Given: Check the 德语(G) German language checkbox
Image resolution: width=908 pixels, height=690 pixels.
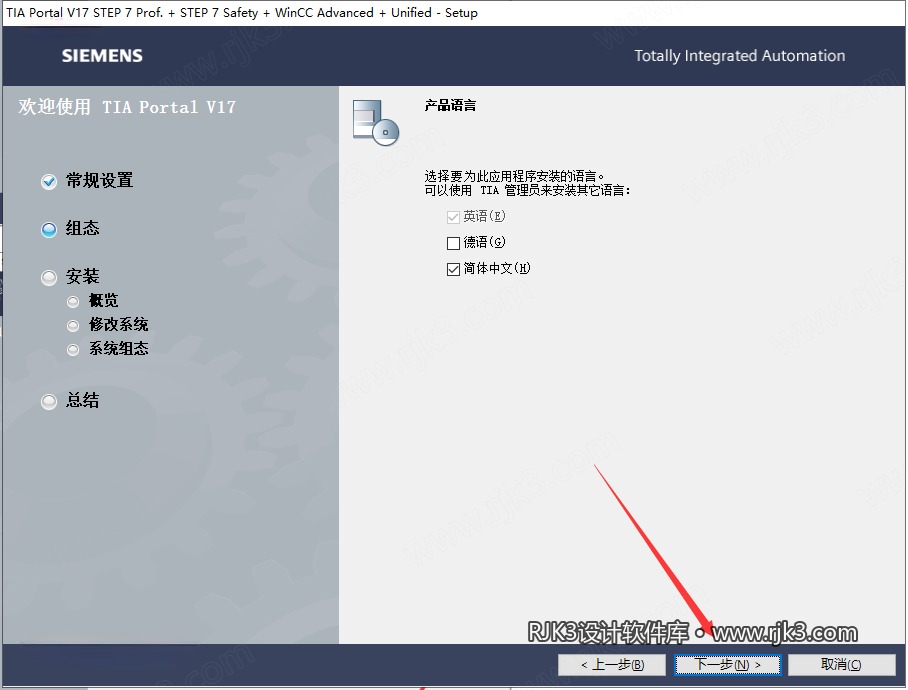Looking at the screenshot, I should coord(453,243).
